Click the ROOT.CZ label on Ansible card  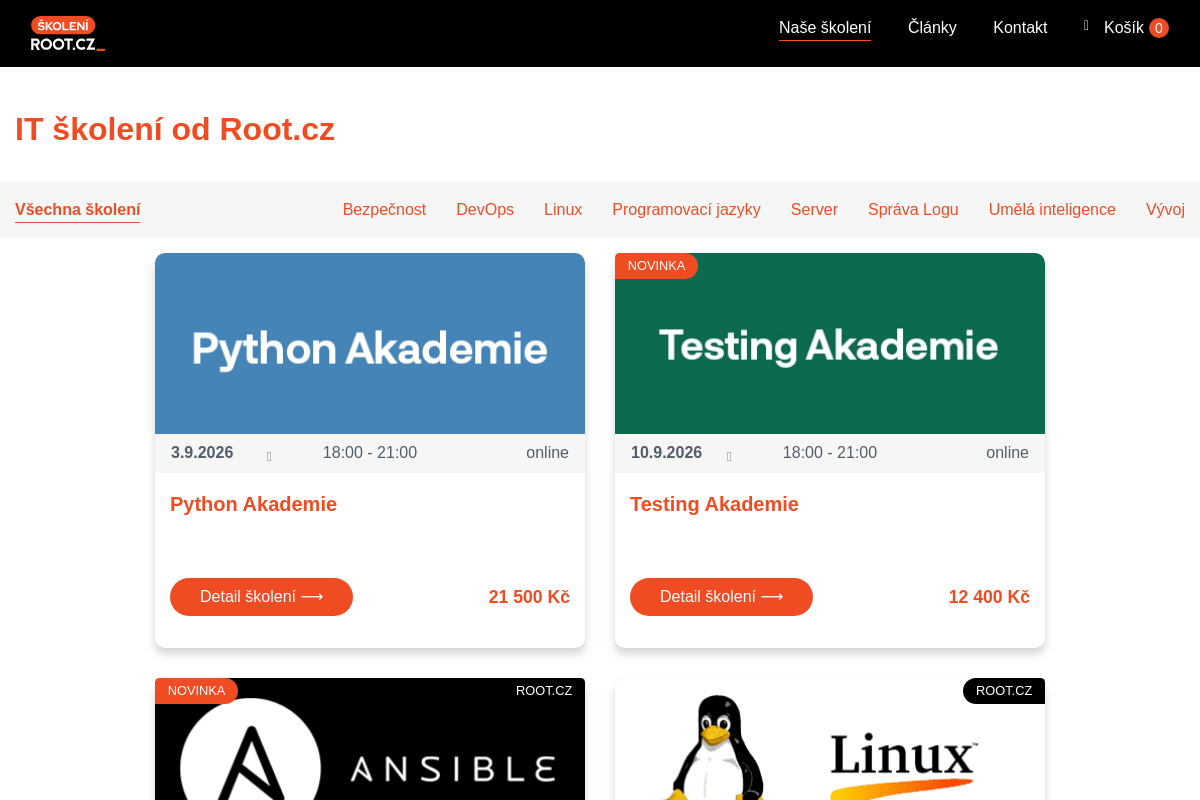click(x=544, y=691)
